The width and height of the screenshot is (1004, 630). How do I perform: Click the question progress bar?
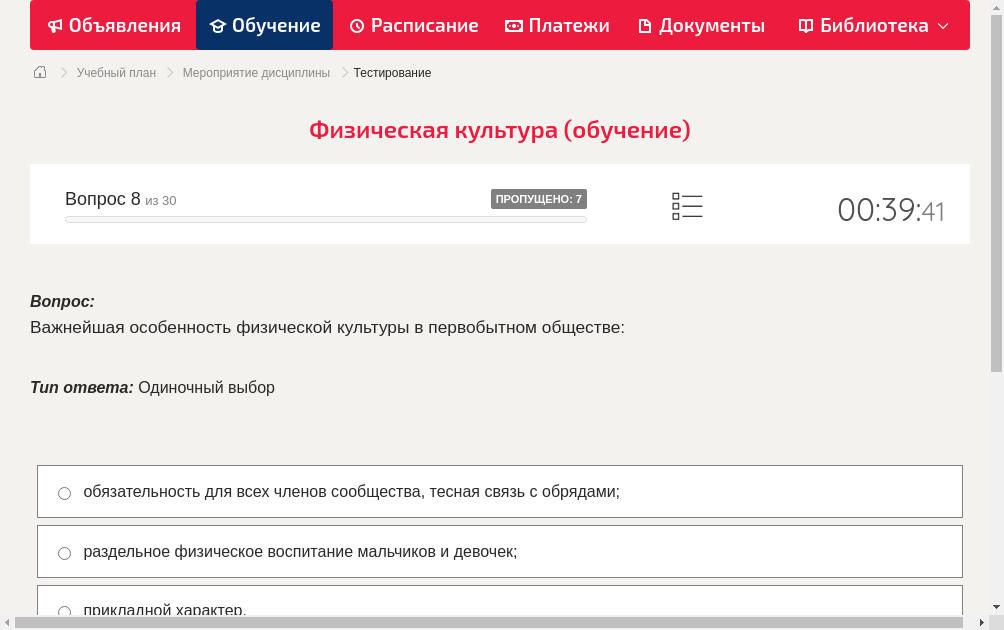[x=325, y=218]
